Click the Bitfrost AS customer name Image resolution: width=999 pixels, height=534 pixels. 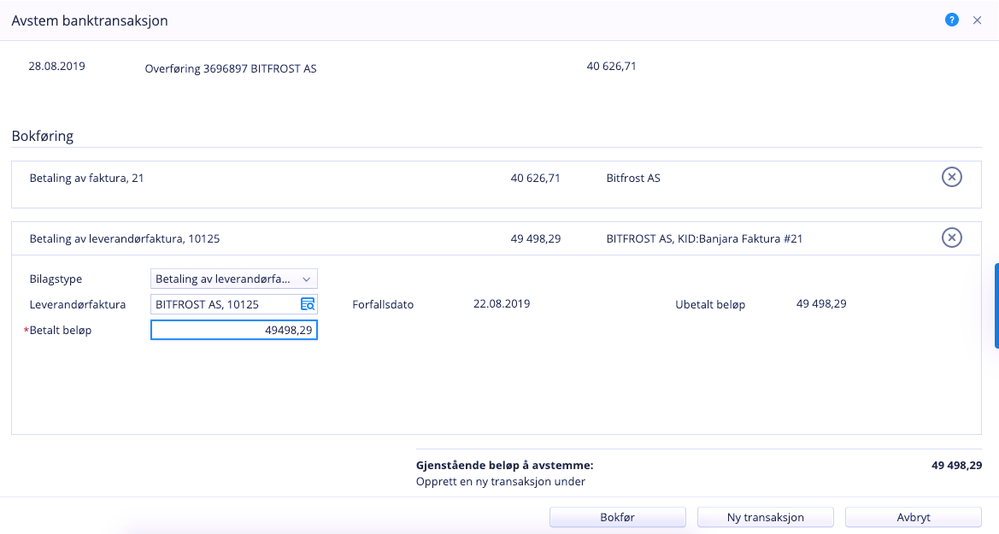tap(633, 178)
